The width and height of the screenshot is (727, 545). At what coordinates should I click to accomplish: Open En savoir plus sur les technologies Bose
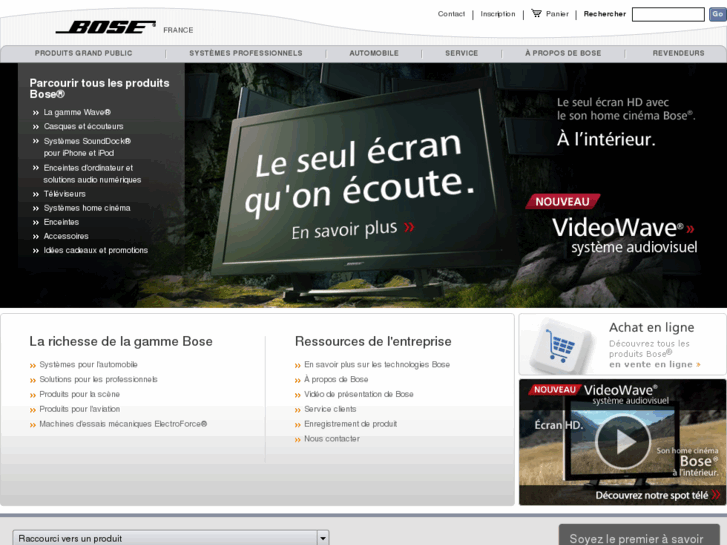[377, 365]
